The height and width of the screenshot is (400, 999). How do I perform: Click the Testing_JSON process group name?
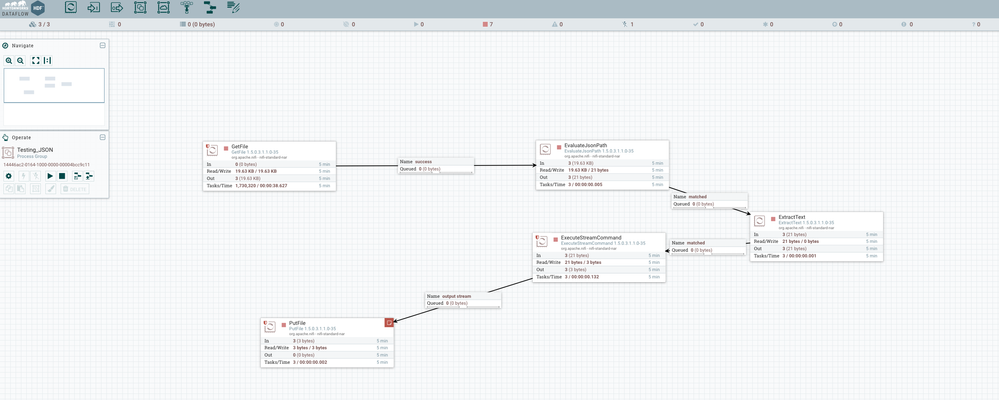pyautogui.click(x=35, y=150)
